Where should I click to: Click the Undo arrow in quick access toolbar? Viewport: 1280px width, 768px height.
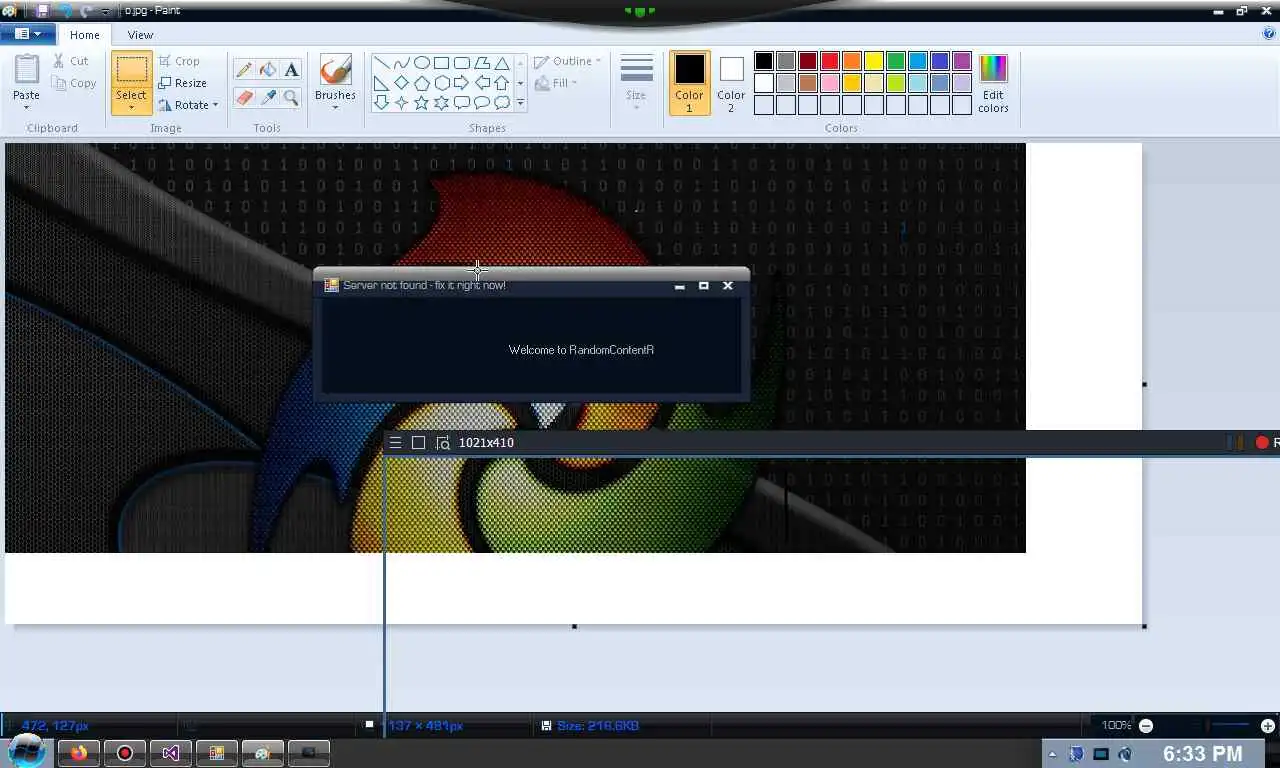(x=65, y=10)
